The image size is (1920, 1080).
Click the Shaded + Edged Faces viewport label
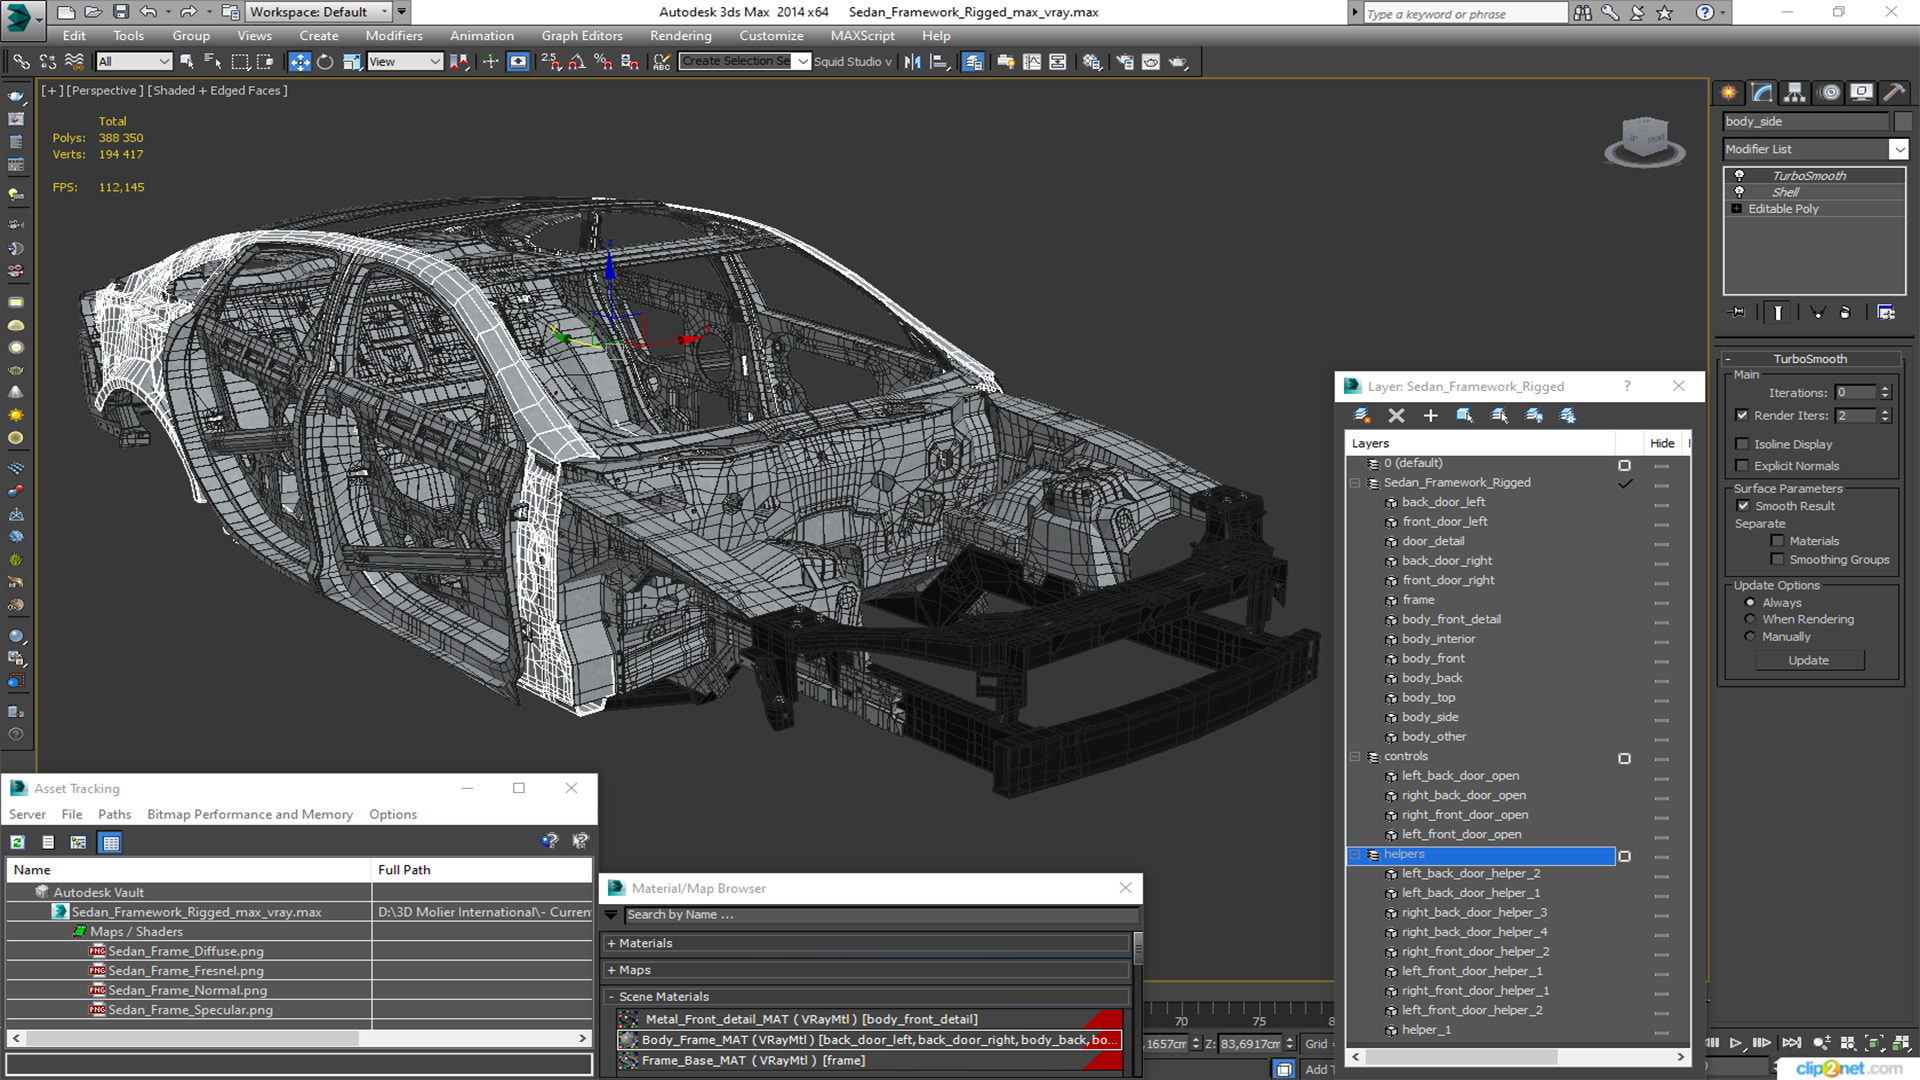[217, 90]
